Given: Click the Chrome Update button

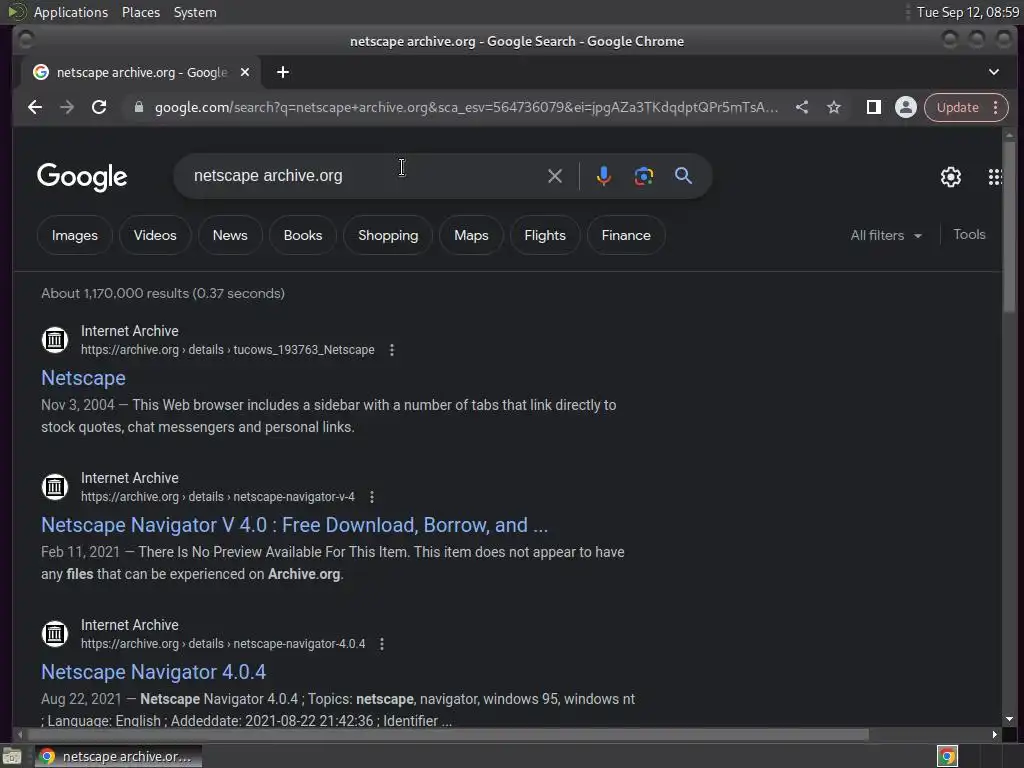Looking at the screenshot, I should coord(957,107).
